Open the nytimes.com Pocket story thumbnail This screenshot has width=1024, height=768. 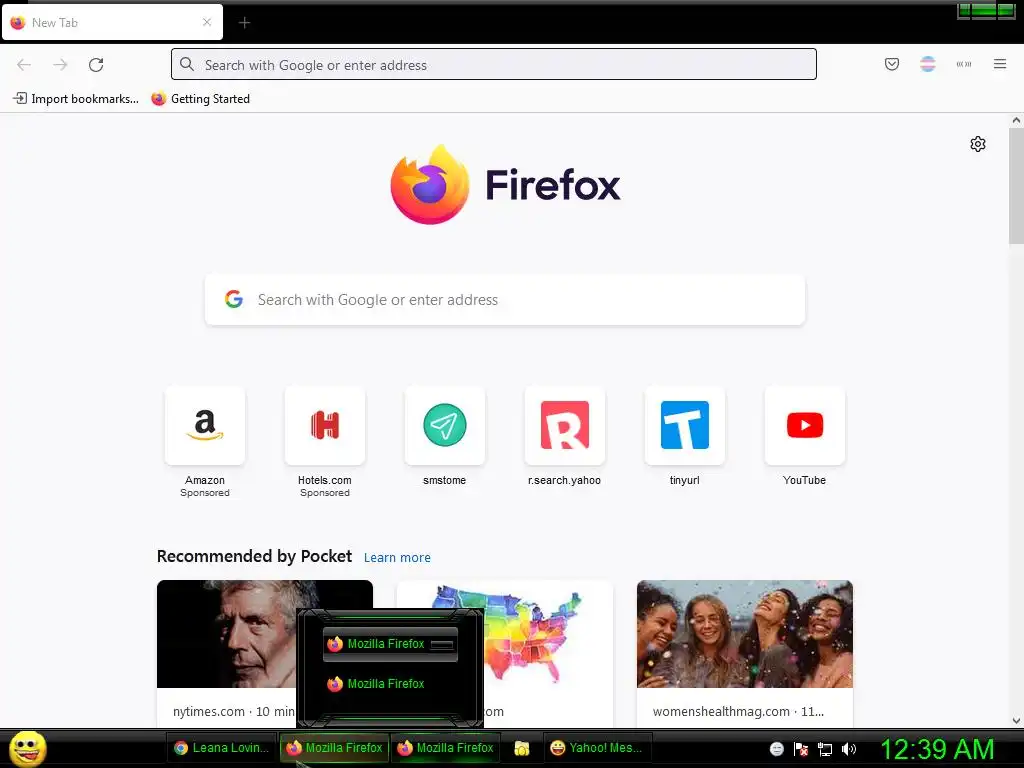(227, 633)
